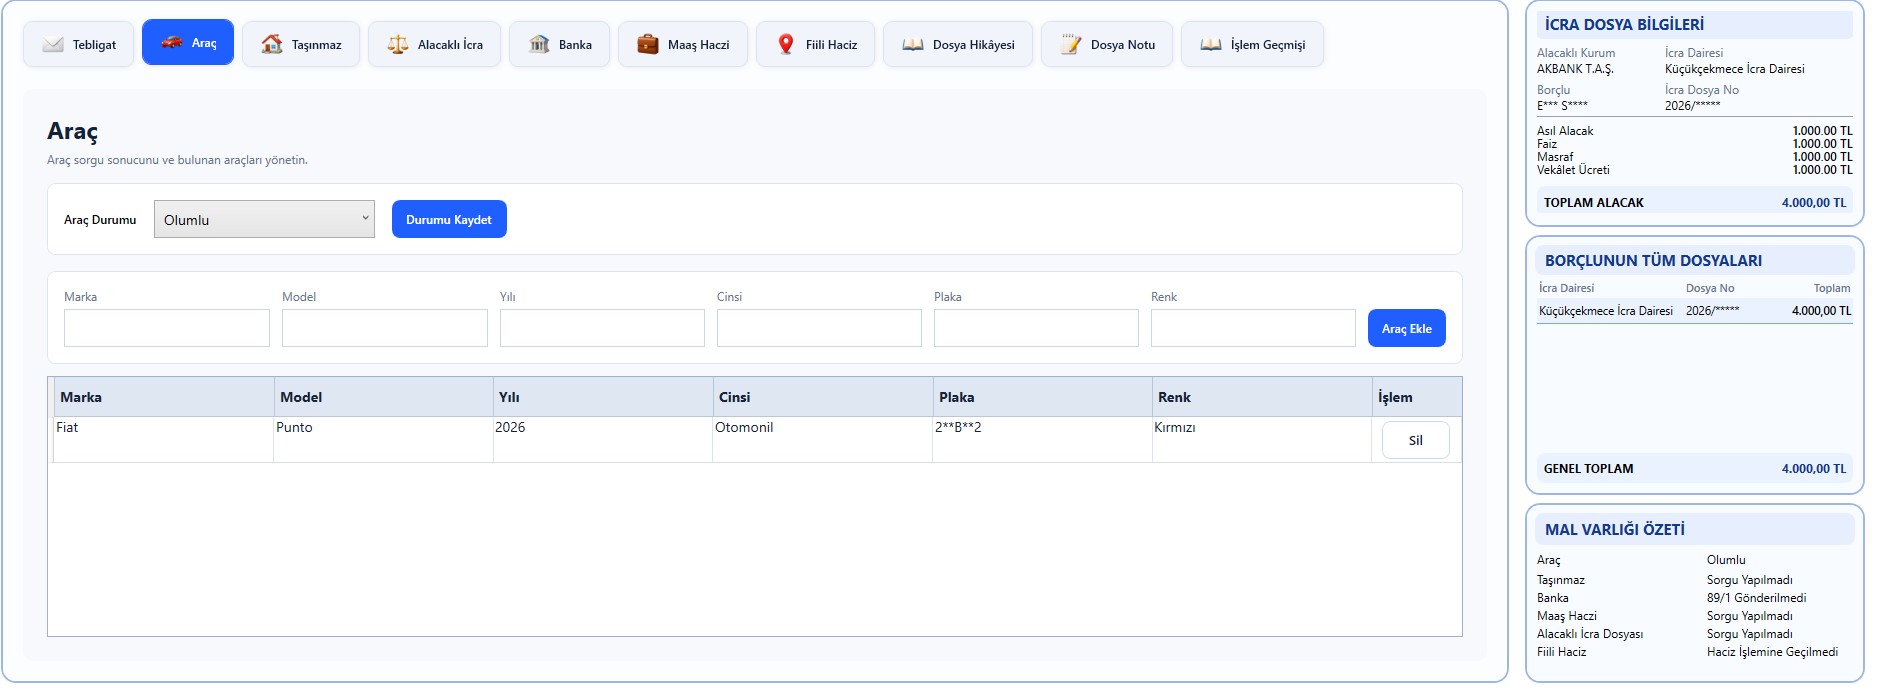
Task: Open the Dosya Hikâyesi tab
Action: point(958,44)
